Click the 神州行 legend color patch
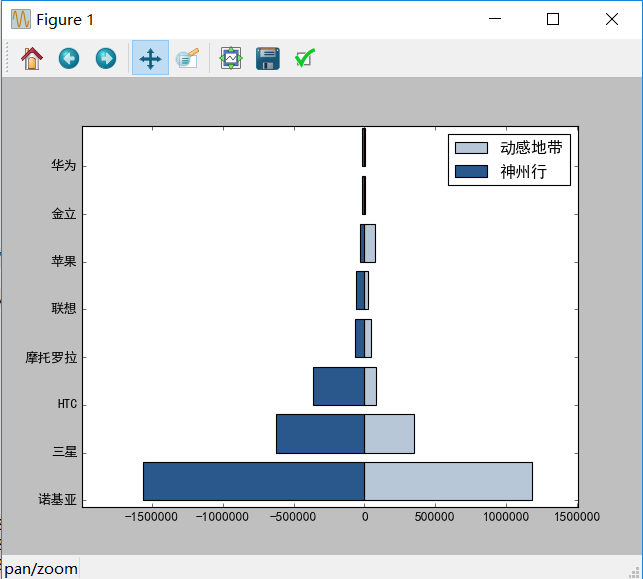This screenshot has height=579, width=643. point(471,171)
